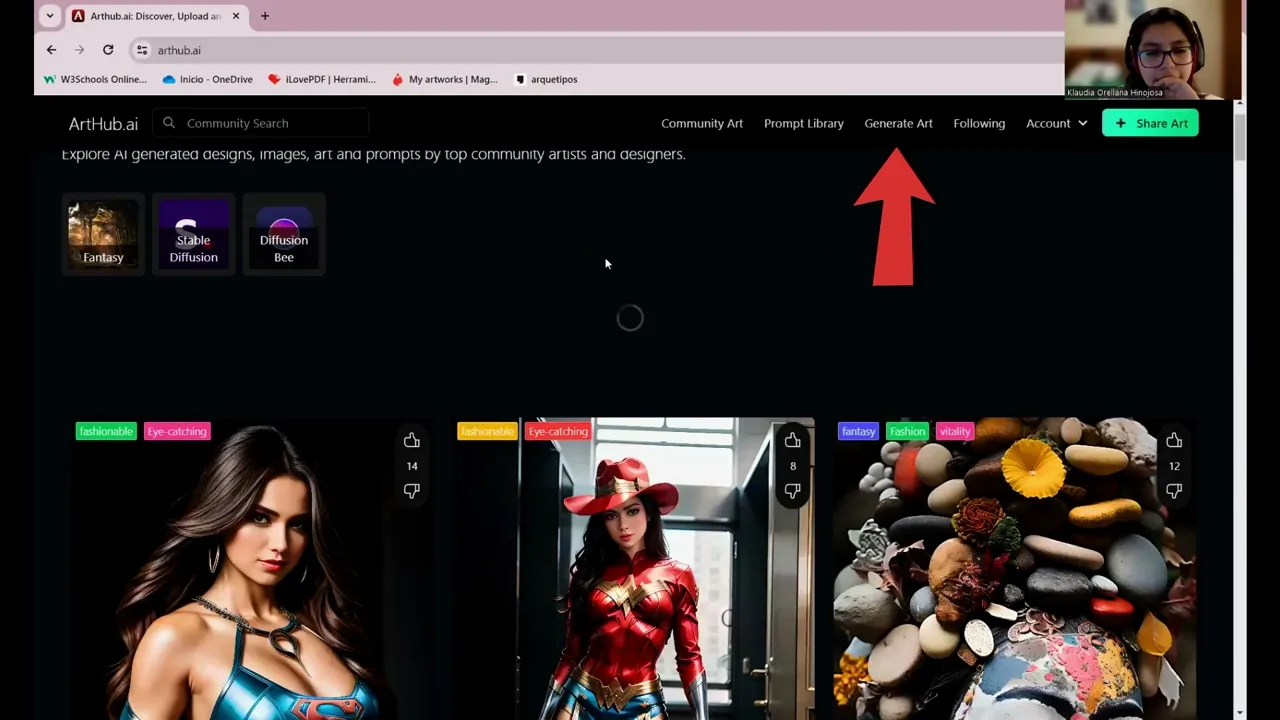Click Klaudia Orellana Hinojosa webcam overlay
Viewport: 1280px width, 720px height.
coord(1153,50)
